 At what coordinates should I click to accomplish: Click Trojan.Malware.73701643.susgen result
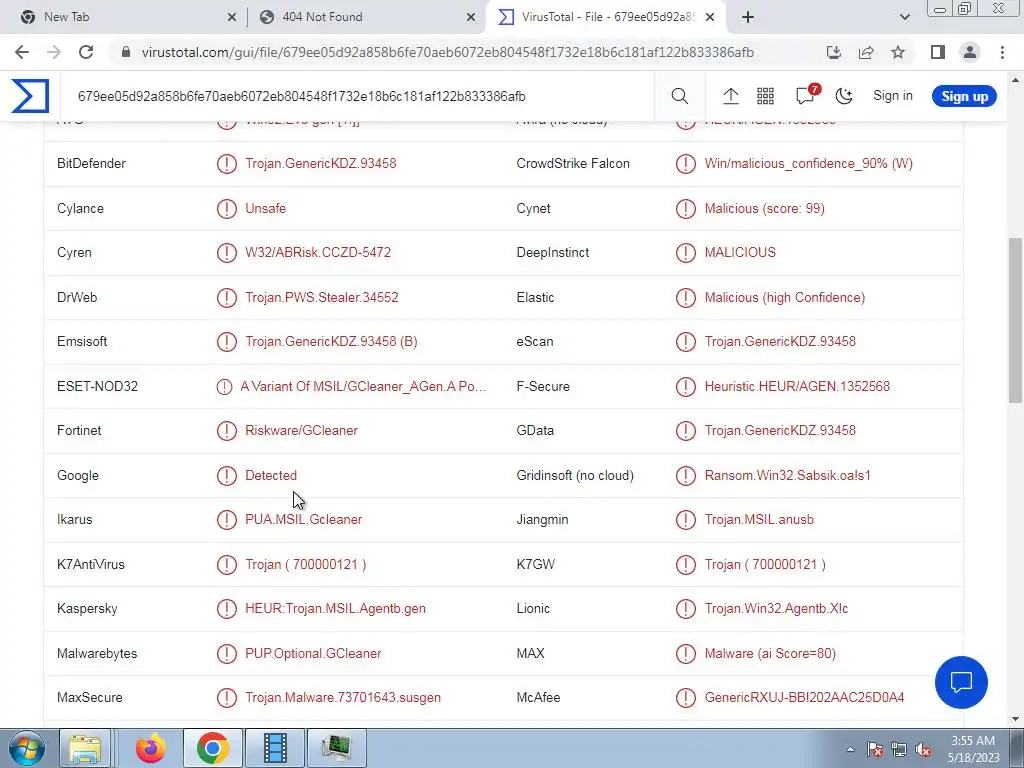[x=343, y=697]
